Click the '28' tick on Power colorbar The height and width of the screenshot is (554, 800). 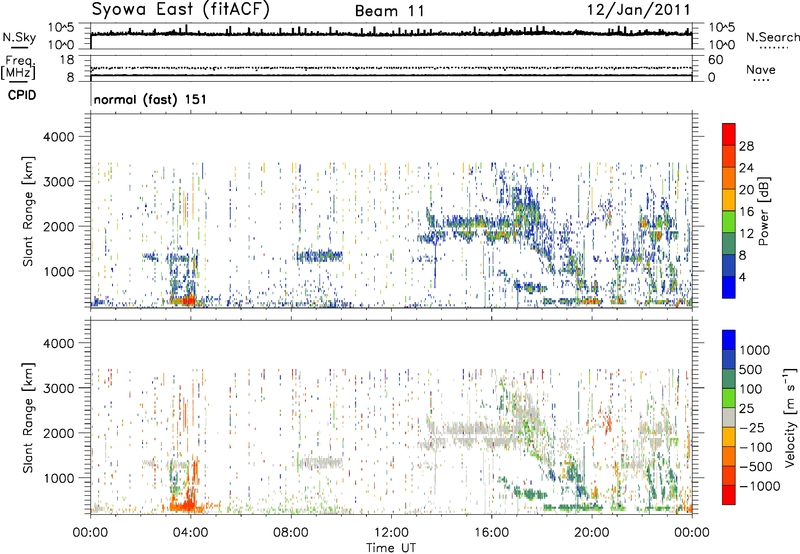coord(746,146)
